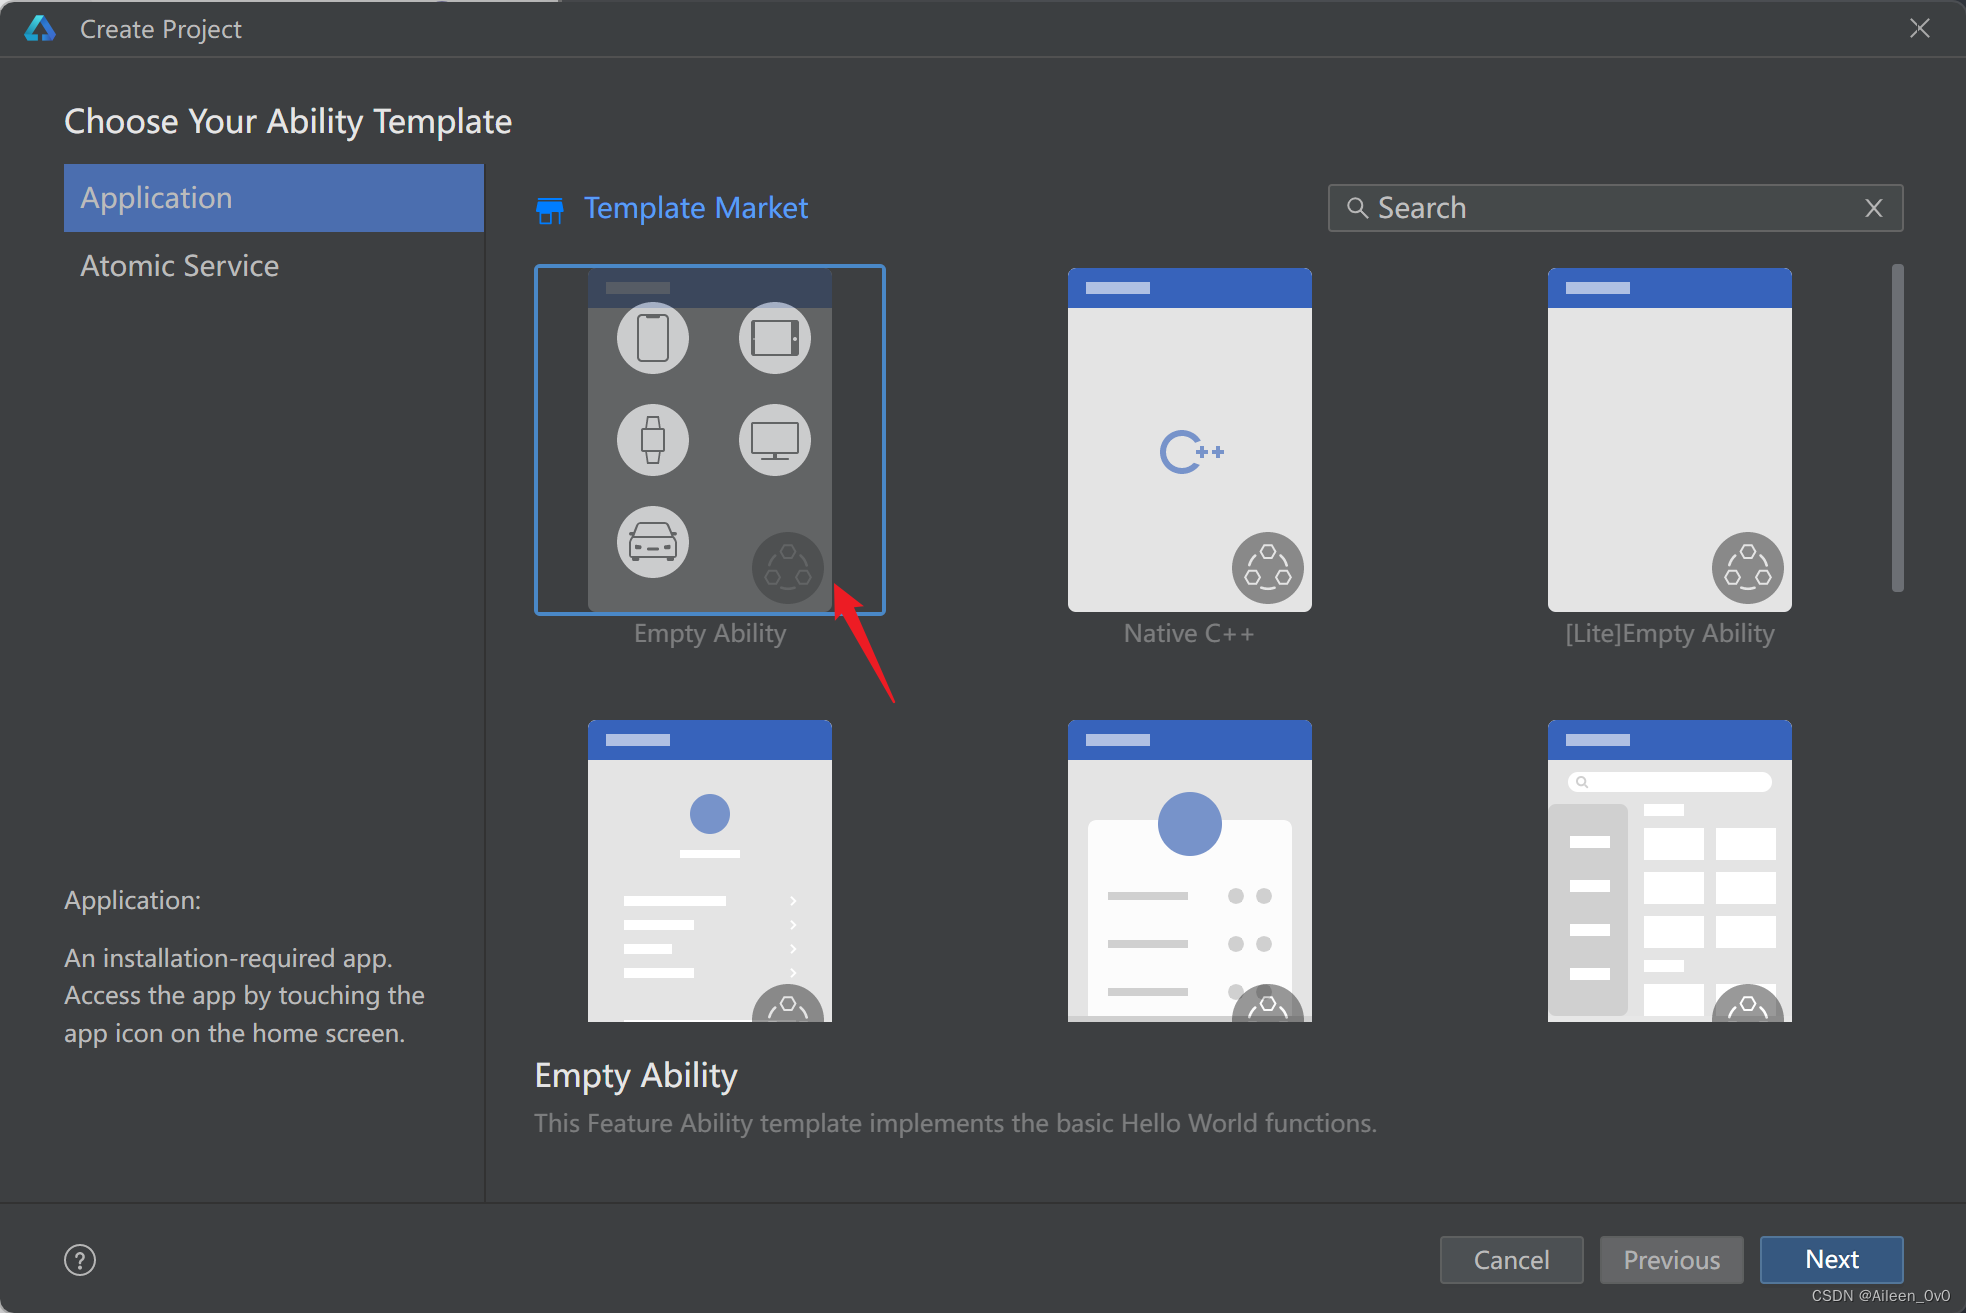Image resolution: width=1966 pixels, height=1313 pixels.
Task: Click the Template Market store icon
Action: (x=549, y=209)
